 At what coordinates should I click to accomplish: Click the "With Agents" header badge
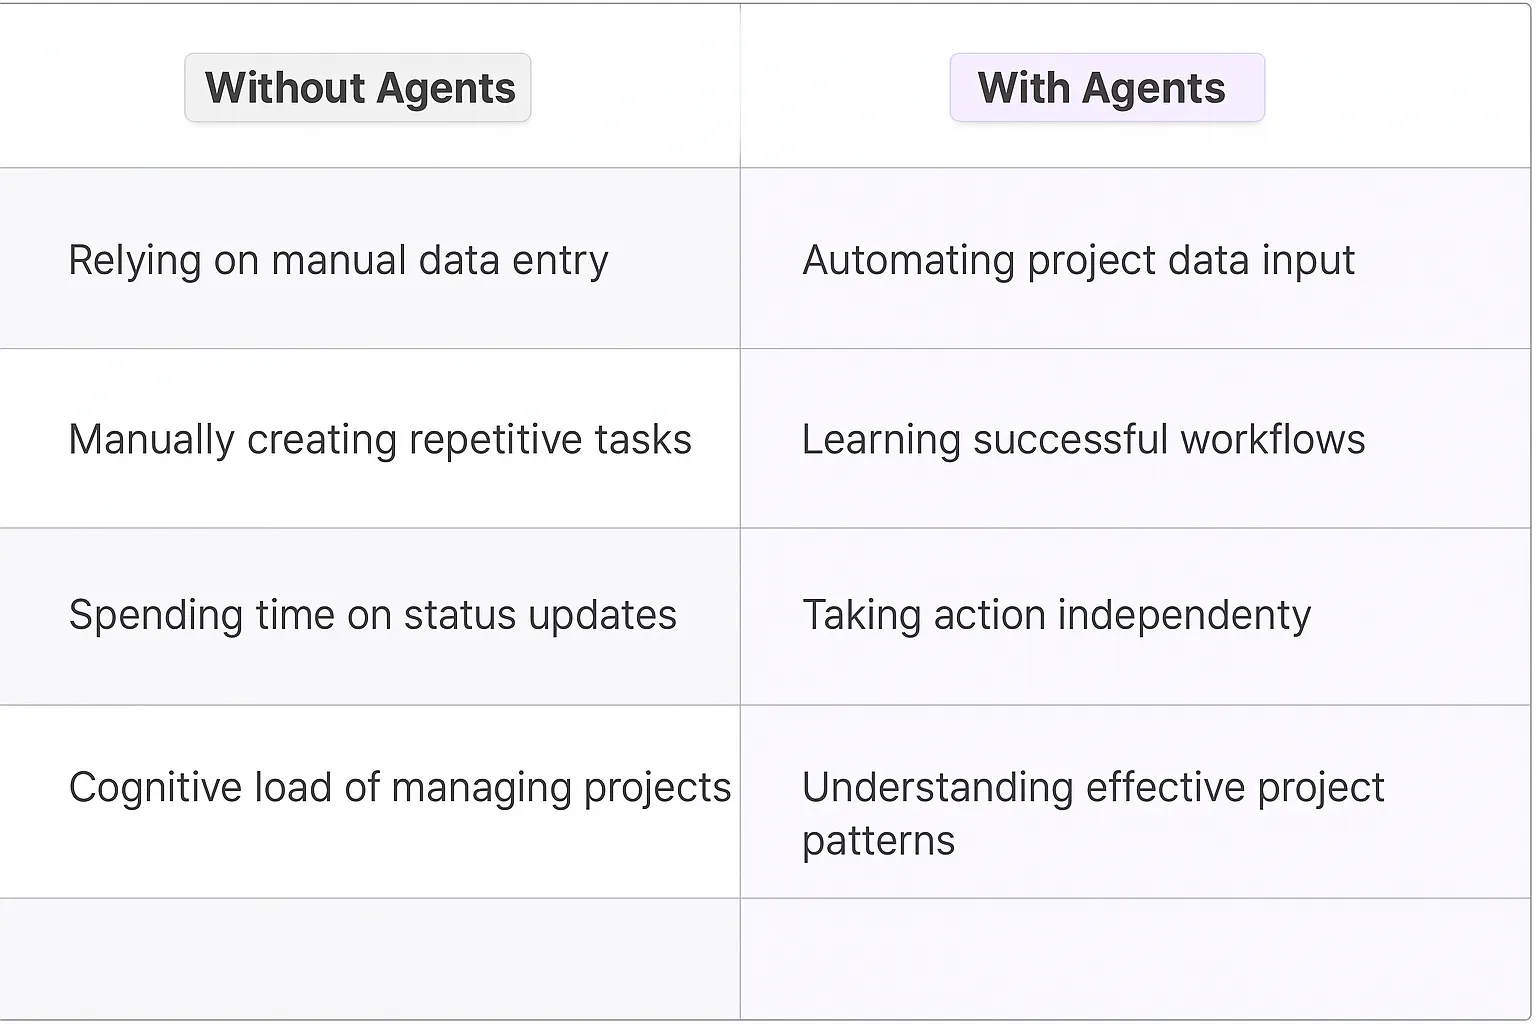tap(1106, 88)
